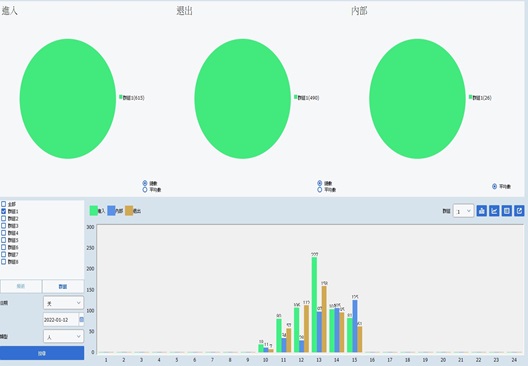Switch to line chart view icon
The image size is (528, 366).
pyautogui.click(x=494, y=211)
